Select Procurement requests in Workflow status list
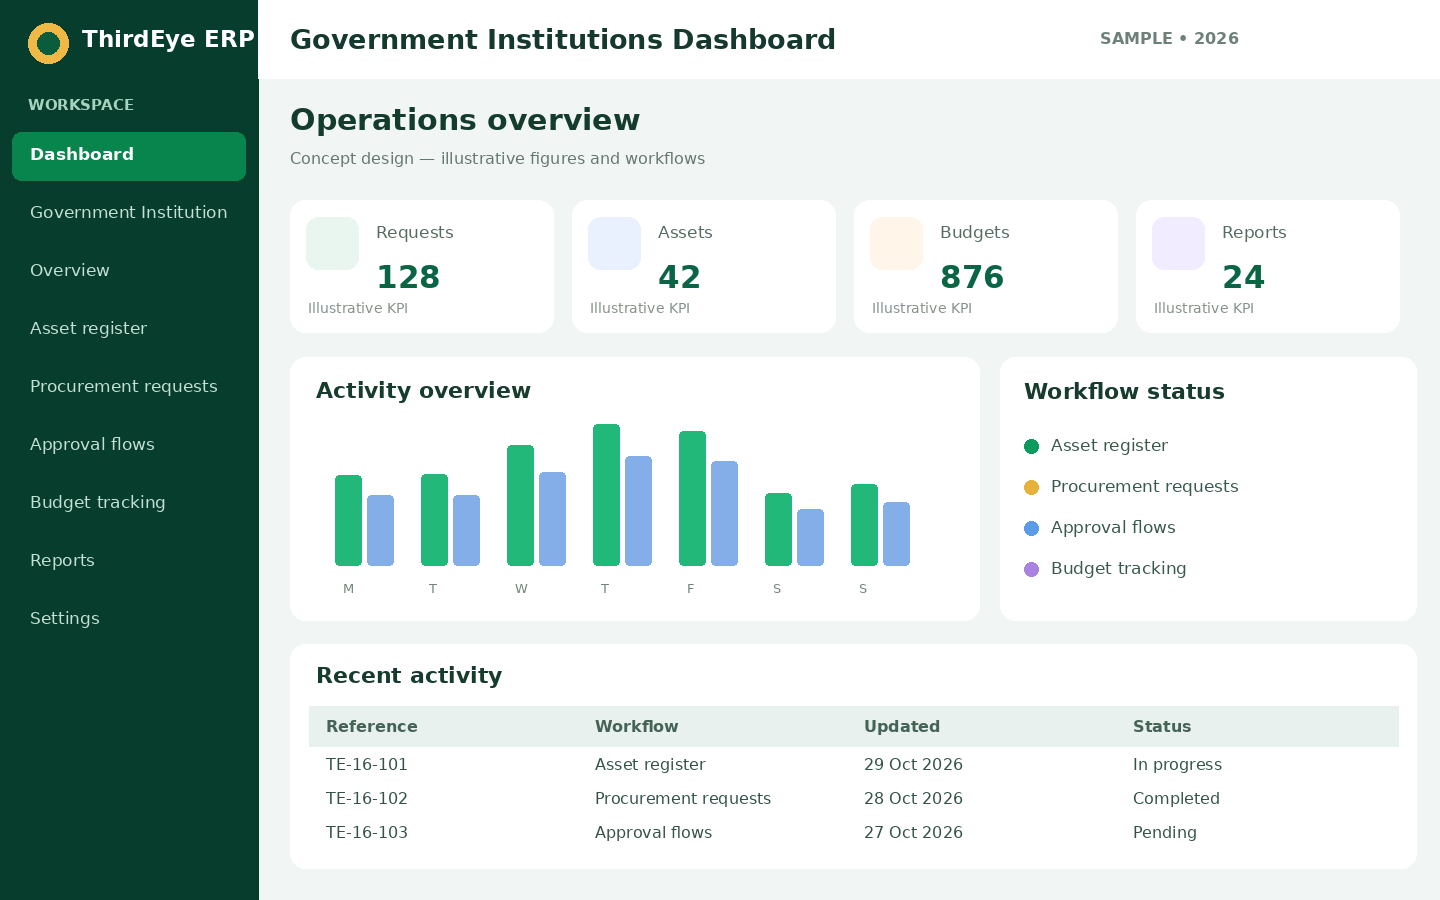This screenshot has height=900, width=1440. (x=1144, y=487)
